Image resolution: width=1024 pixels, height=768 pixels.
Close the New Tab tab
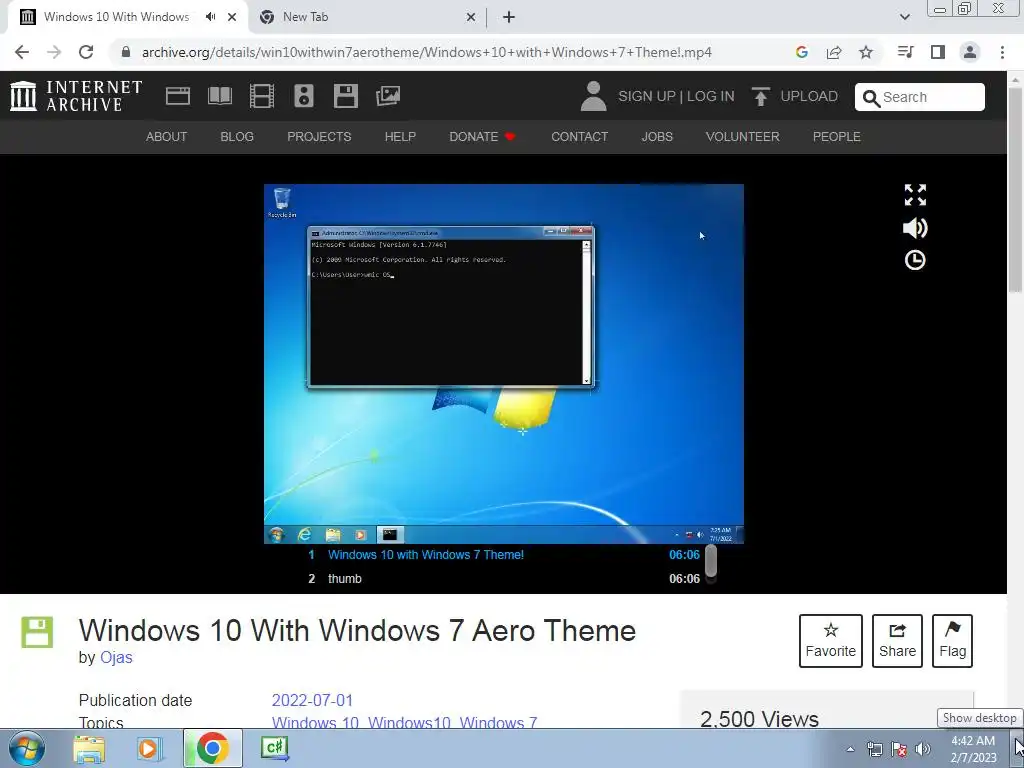click(471, 17)
